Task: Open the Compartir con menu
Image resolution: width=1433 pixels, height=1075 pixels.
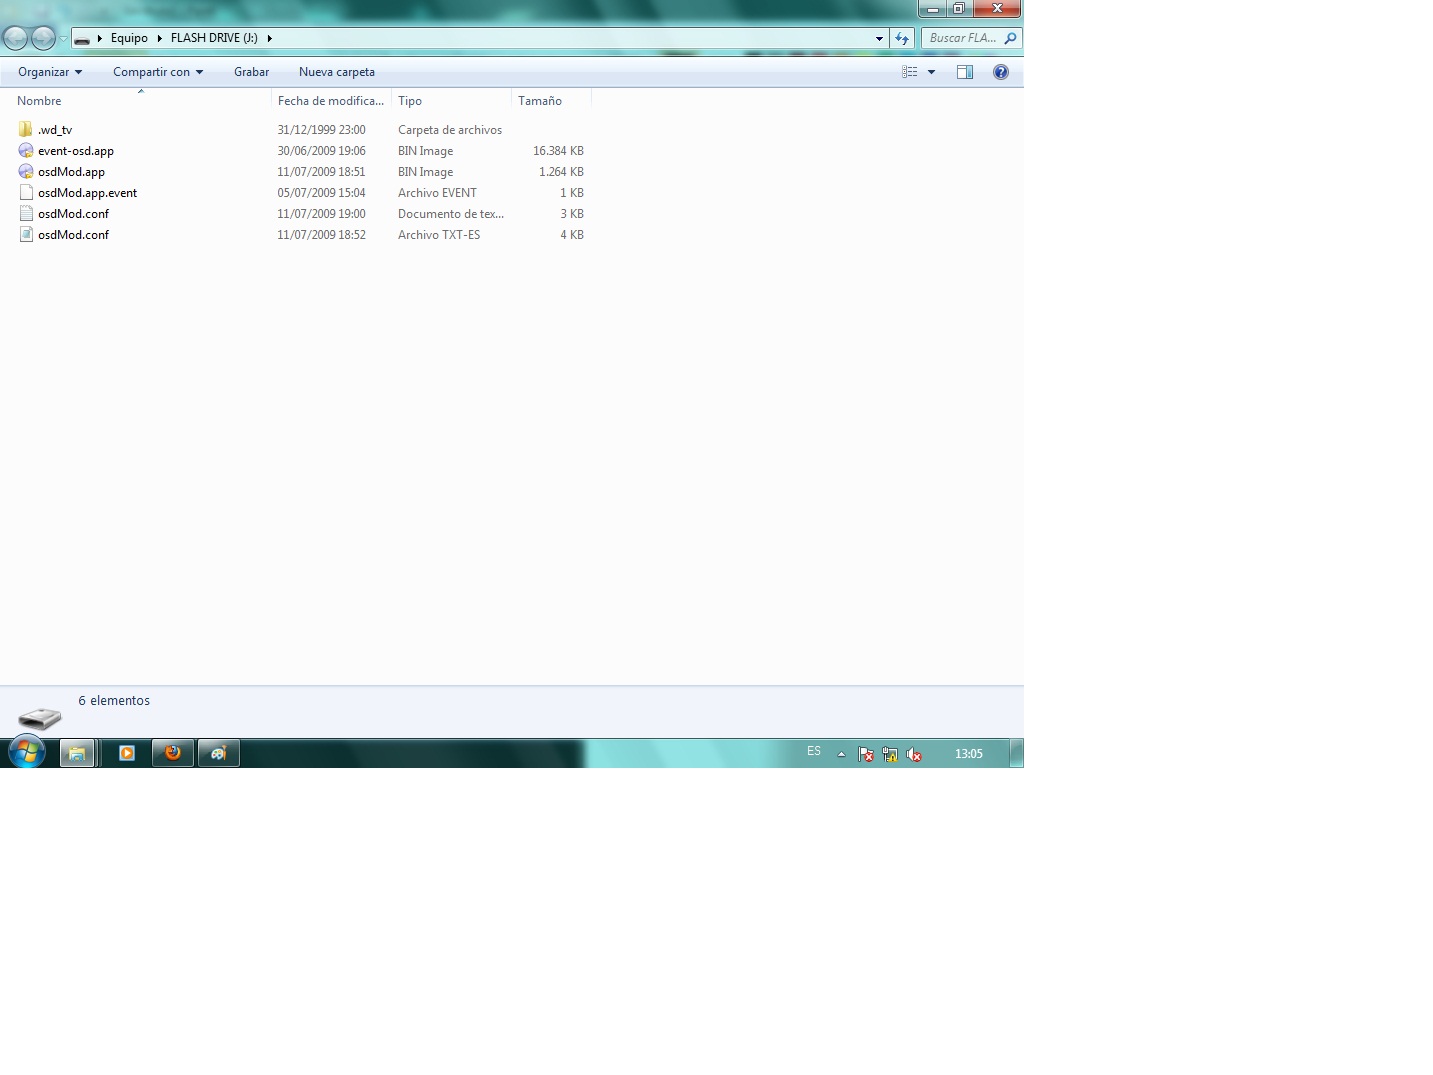Action: point(158,72)
